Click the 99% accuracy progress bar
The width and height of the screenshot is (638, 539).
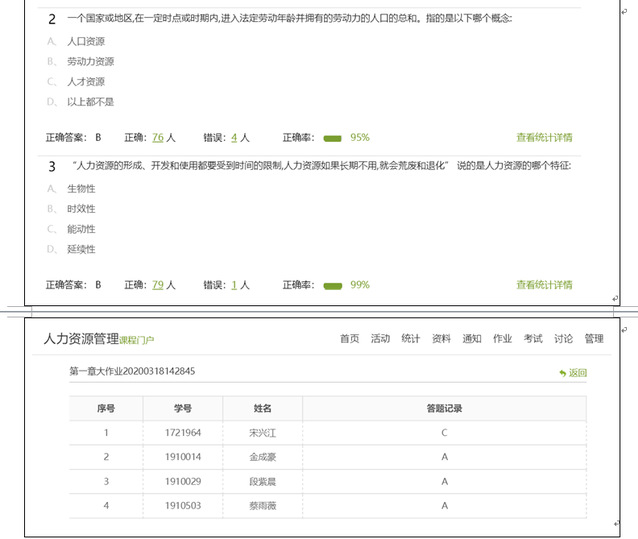(332, 285)
